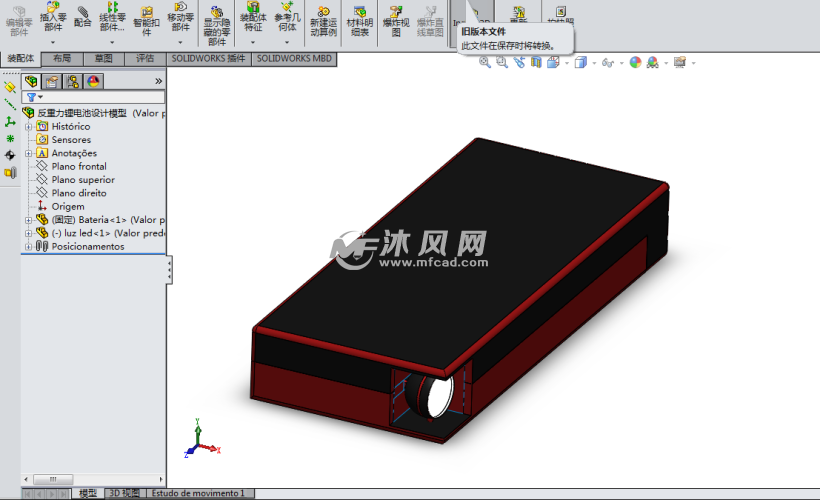Open the Display Style dropdown arrow
Image resolution: width=820 pixels, height=500 pixels.
pyautogui.click(x=594, y=63)
